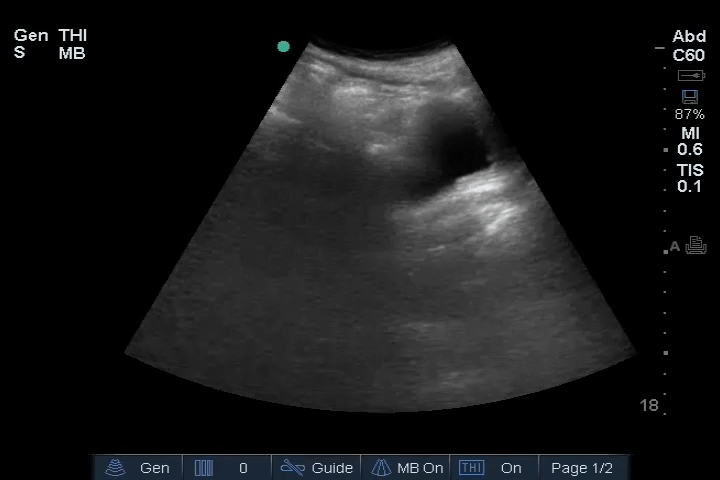Screen dimensions: 720x480
Task: Adjust the dynamic range value 0
Action: pyautogui.click(x=243, y=467)
